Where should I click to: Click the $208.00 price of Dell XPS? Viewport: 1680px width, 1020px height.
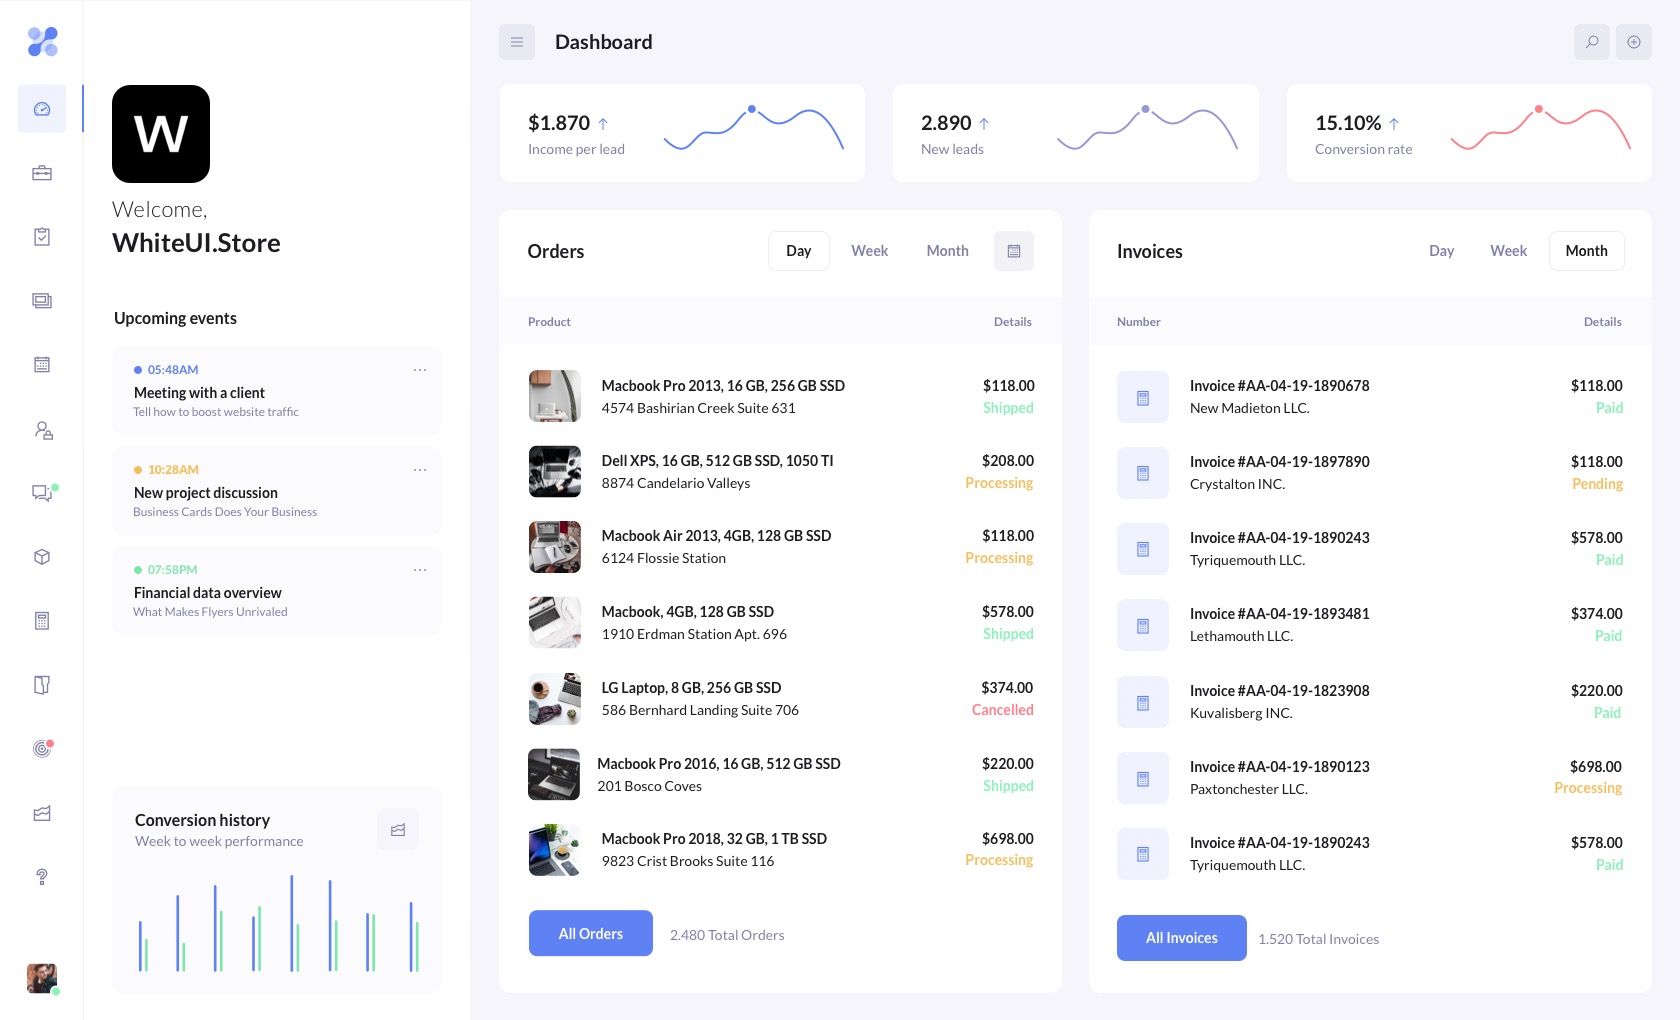point(1008,461)
